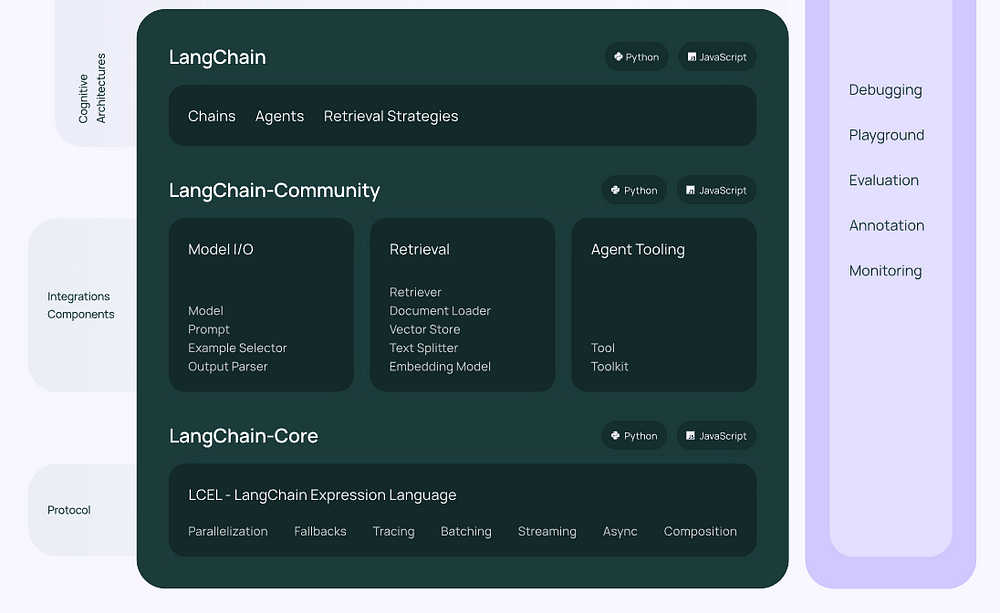Click the Python icon beside LangChain-Core
This screenshot has width=1000, height=613.
(616, 436)
